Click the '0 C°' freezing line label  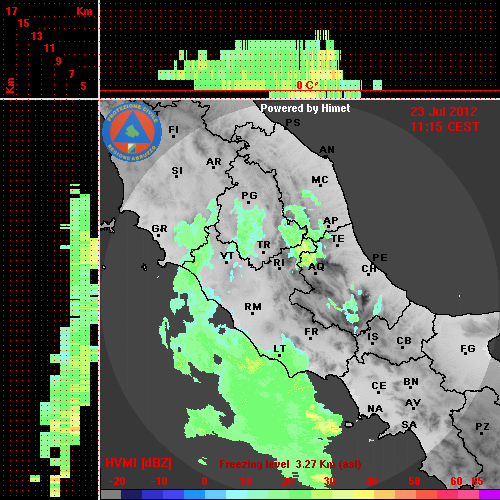307,85
